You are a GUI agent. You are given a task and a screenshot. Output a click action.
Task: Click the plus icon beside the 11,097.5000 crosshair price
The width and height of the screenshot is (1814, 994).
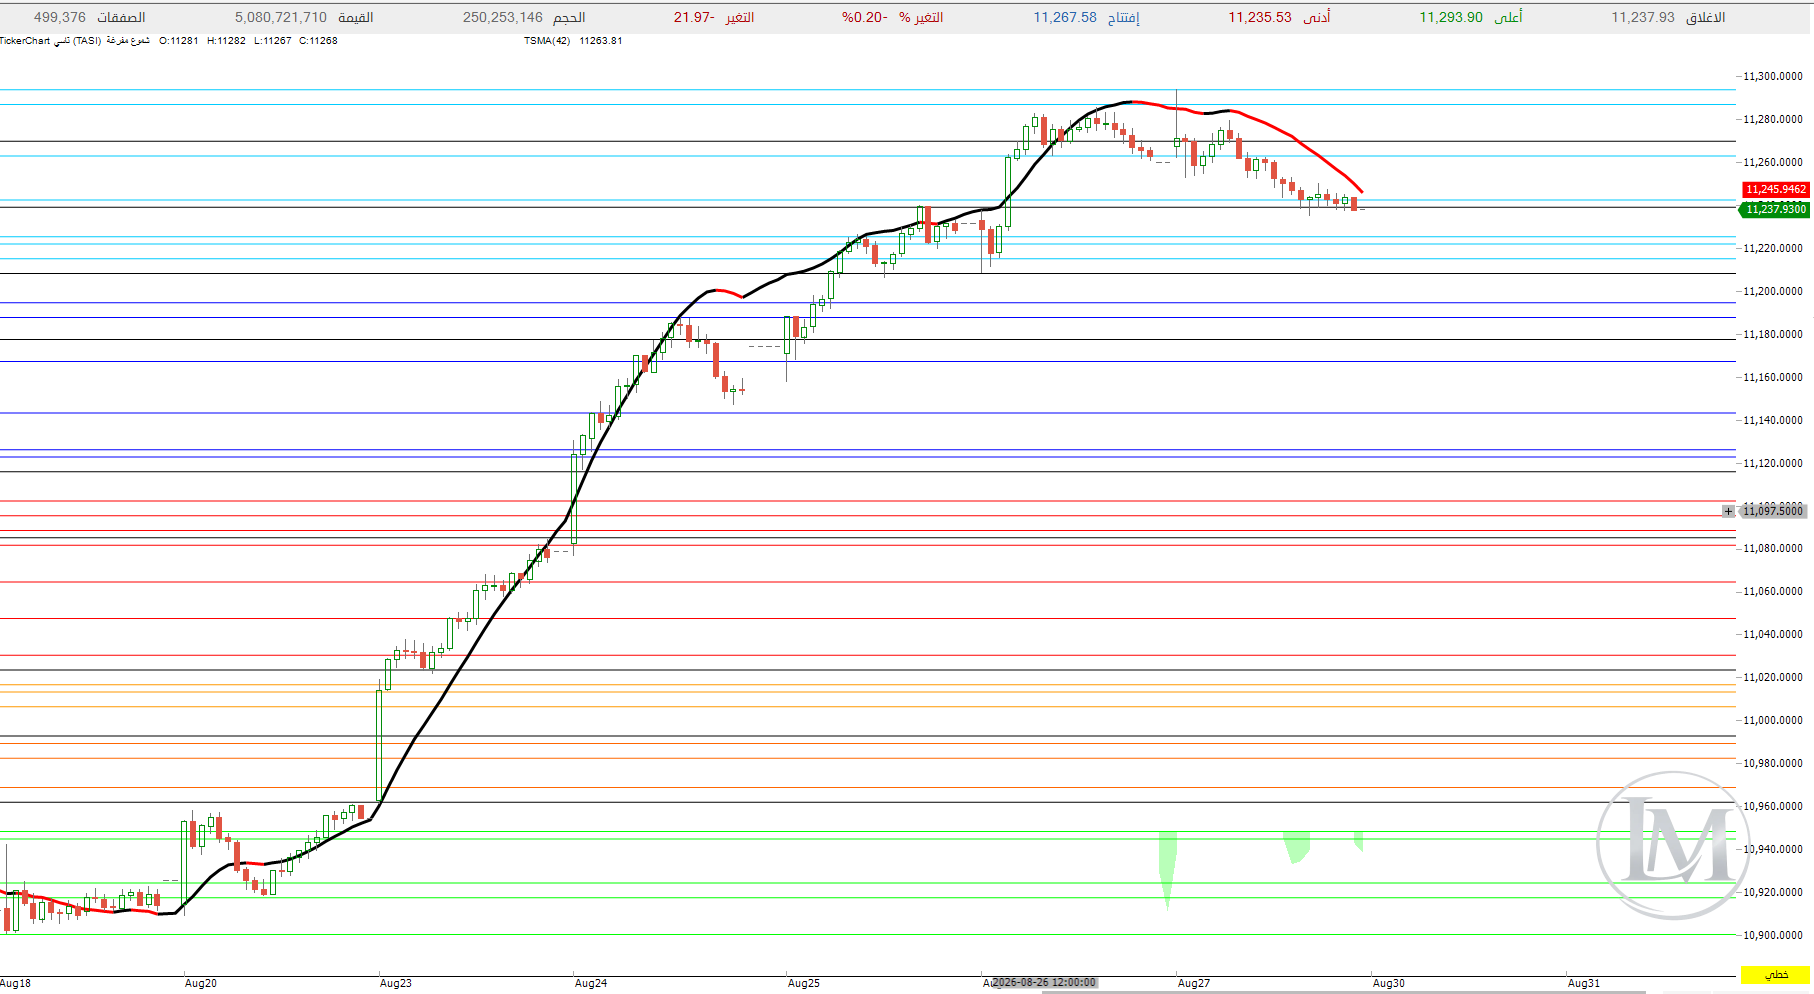1728,511
